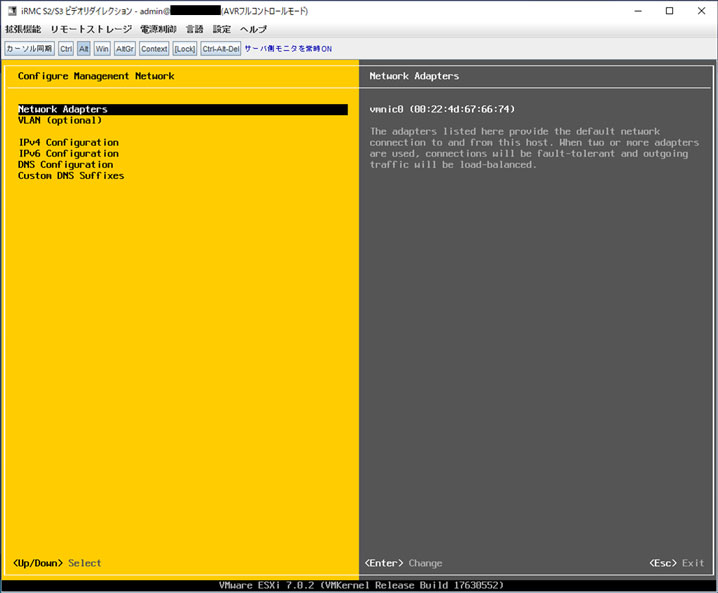Minimize the iRMC video redirection window

point(638,11)
